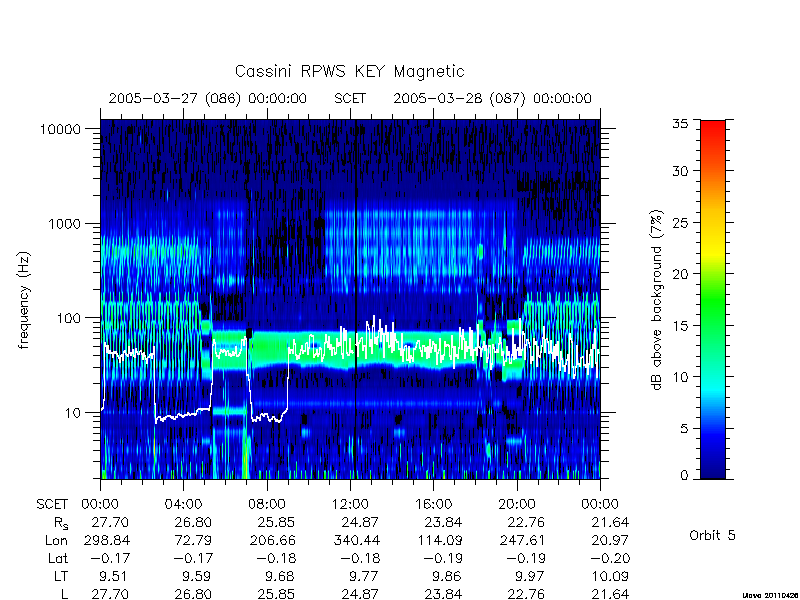Select Lon value 72.79

coord(193,540)
